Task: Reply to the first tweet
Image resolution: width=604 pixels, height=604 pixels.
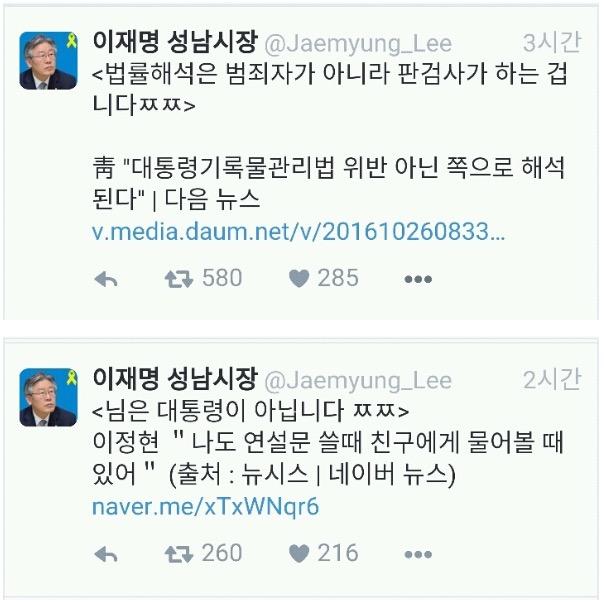Action: click(x=106, y=279)
